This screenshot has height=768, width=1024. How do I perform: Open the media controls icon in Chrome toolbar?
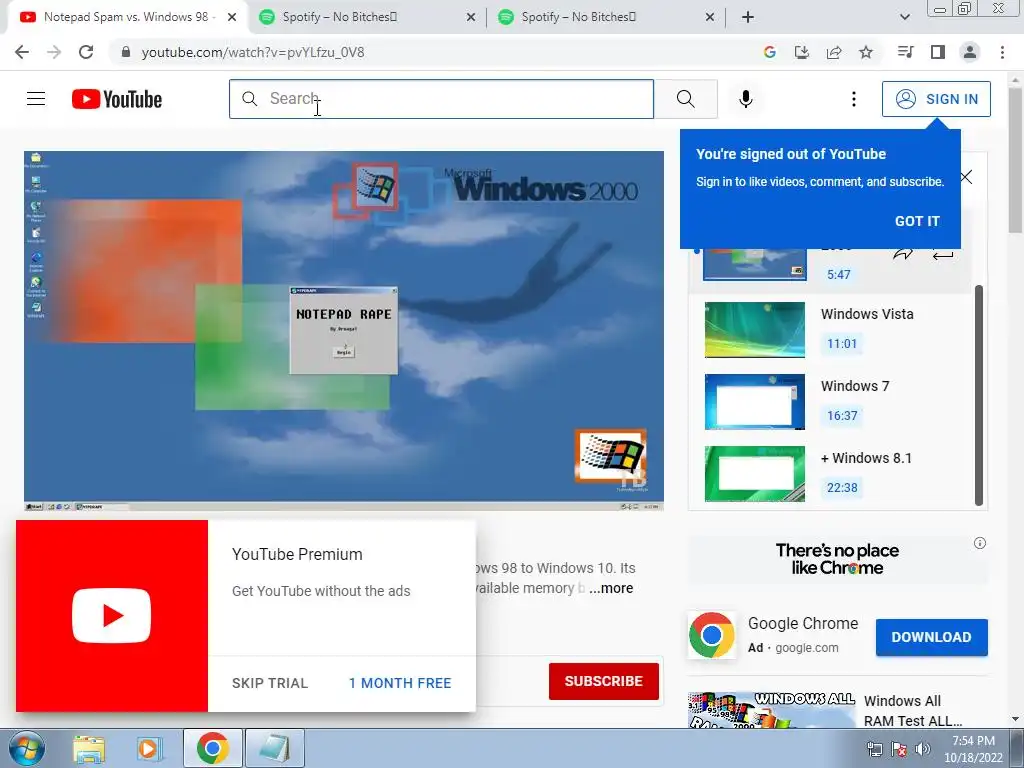[905, 52]
